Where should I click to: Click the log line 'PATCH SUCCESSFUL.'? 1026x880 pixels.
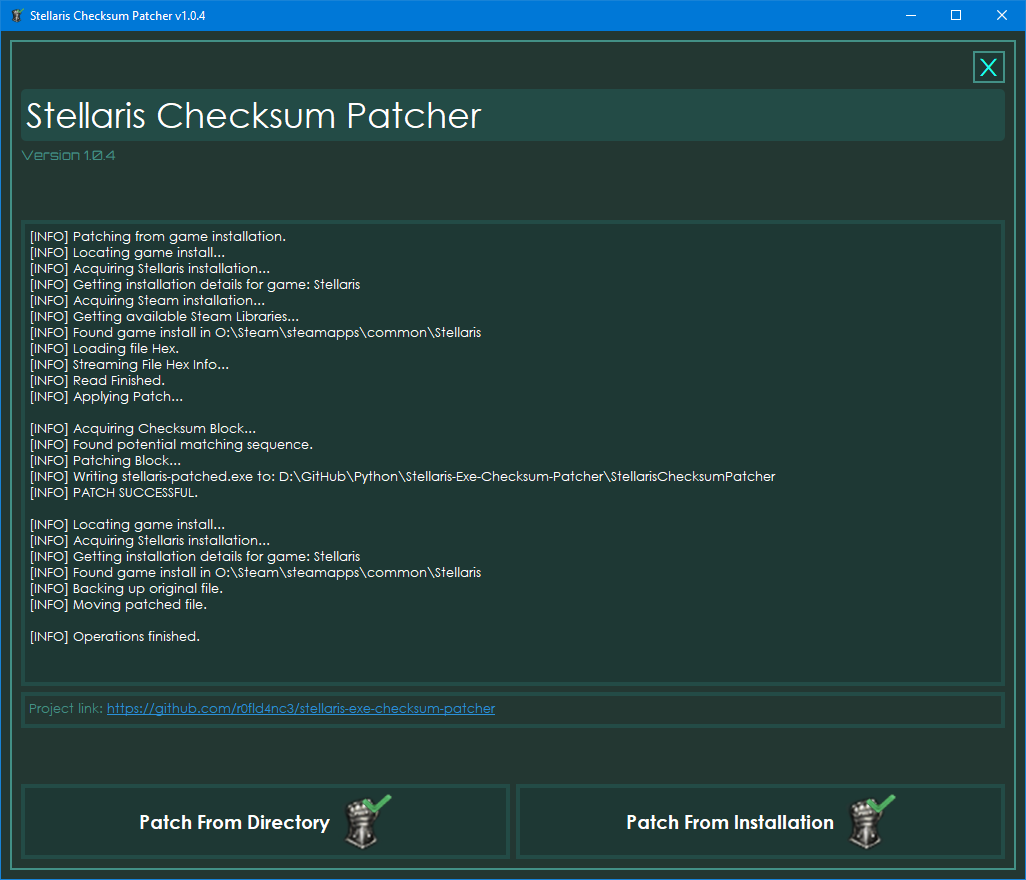click(x=114, y=493)
